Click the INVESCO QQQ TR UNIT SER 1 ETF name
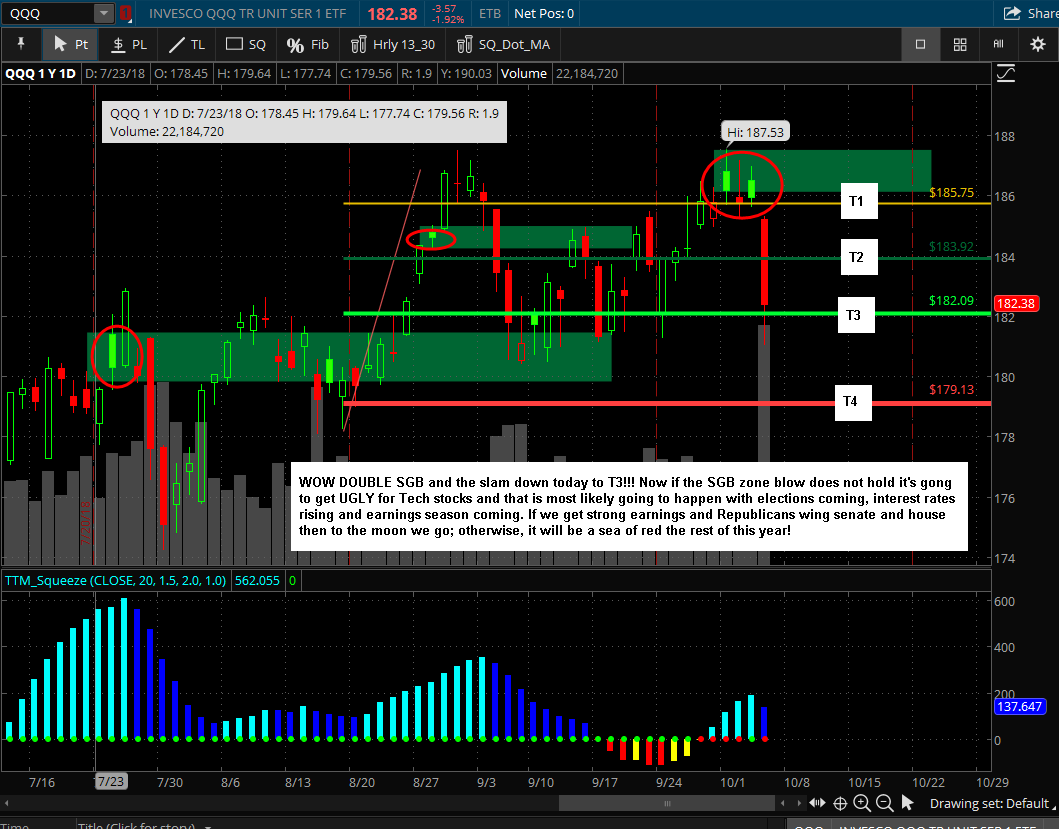The image size is (1059, 829). click(247, 14)
